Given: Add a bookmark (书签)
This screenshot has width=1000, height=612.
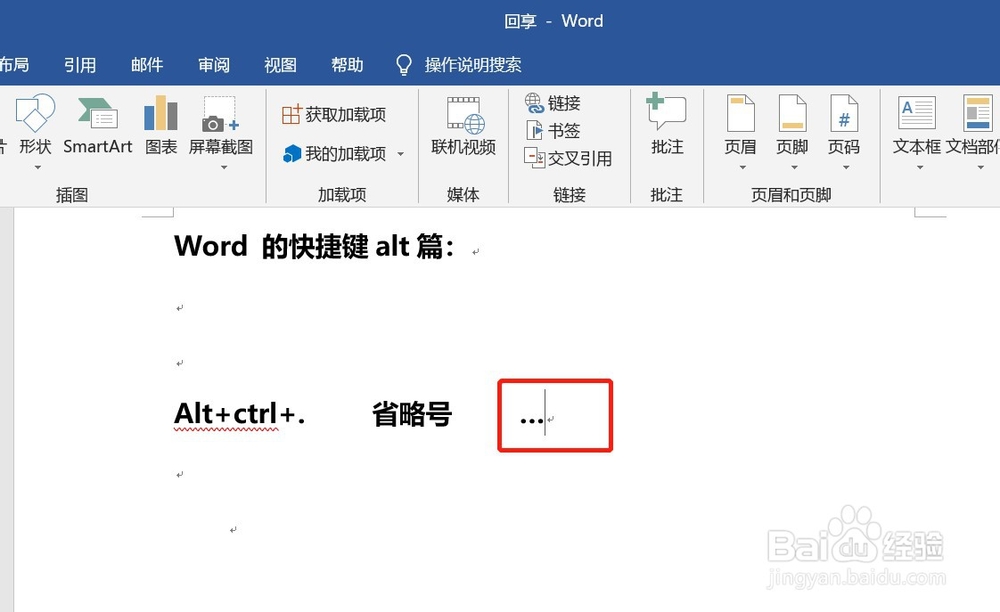Looking at the screenshot, I should point(552,131).
